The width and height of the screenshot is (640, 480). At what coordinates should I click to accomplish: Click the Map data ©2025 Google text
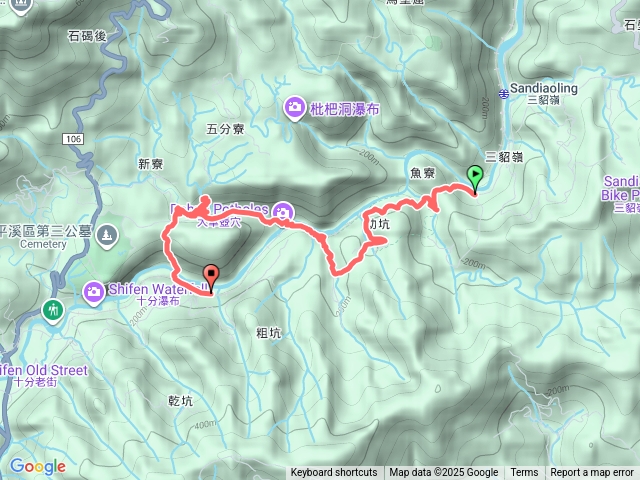pyautogui.click(x=444, y=473)
